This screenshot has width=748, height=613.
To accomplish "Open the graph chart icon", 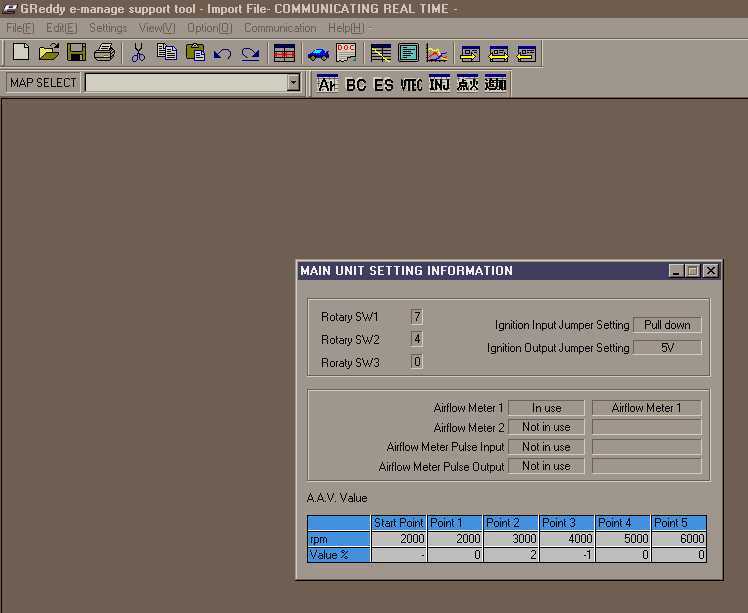I will [x=436, y=53].
